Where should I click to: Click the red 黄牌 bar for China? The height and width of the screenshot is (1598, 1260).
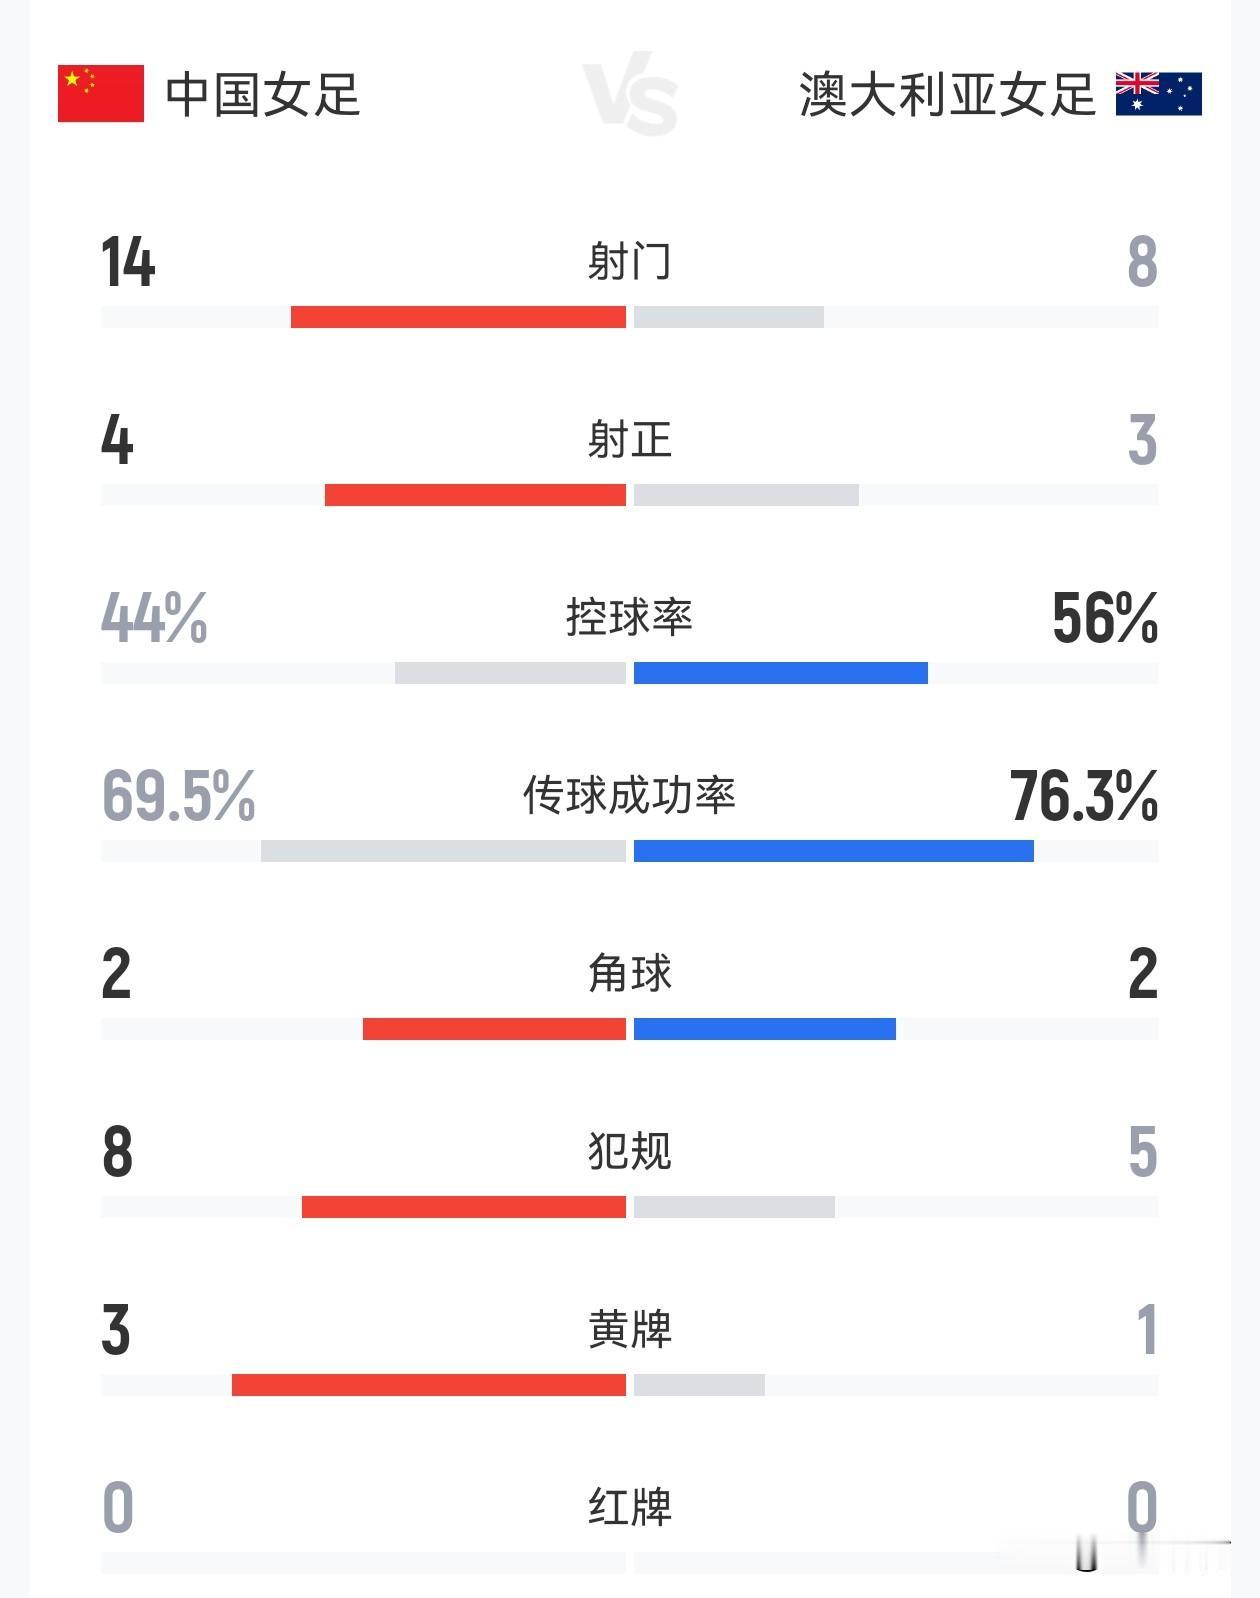(428, 1385)
